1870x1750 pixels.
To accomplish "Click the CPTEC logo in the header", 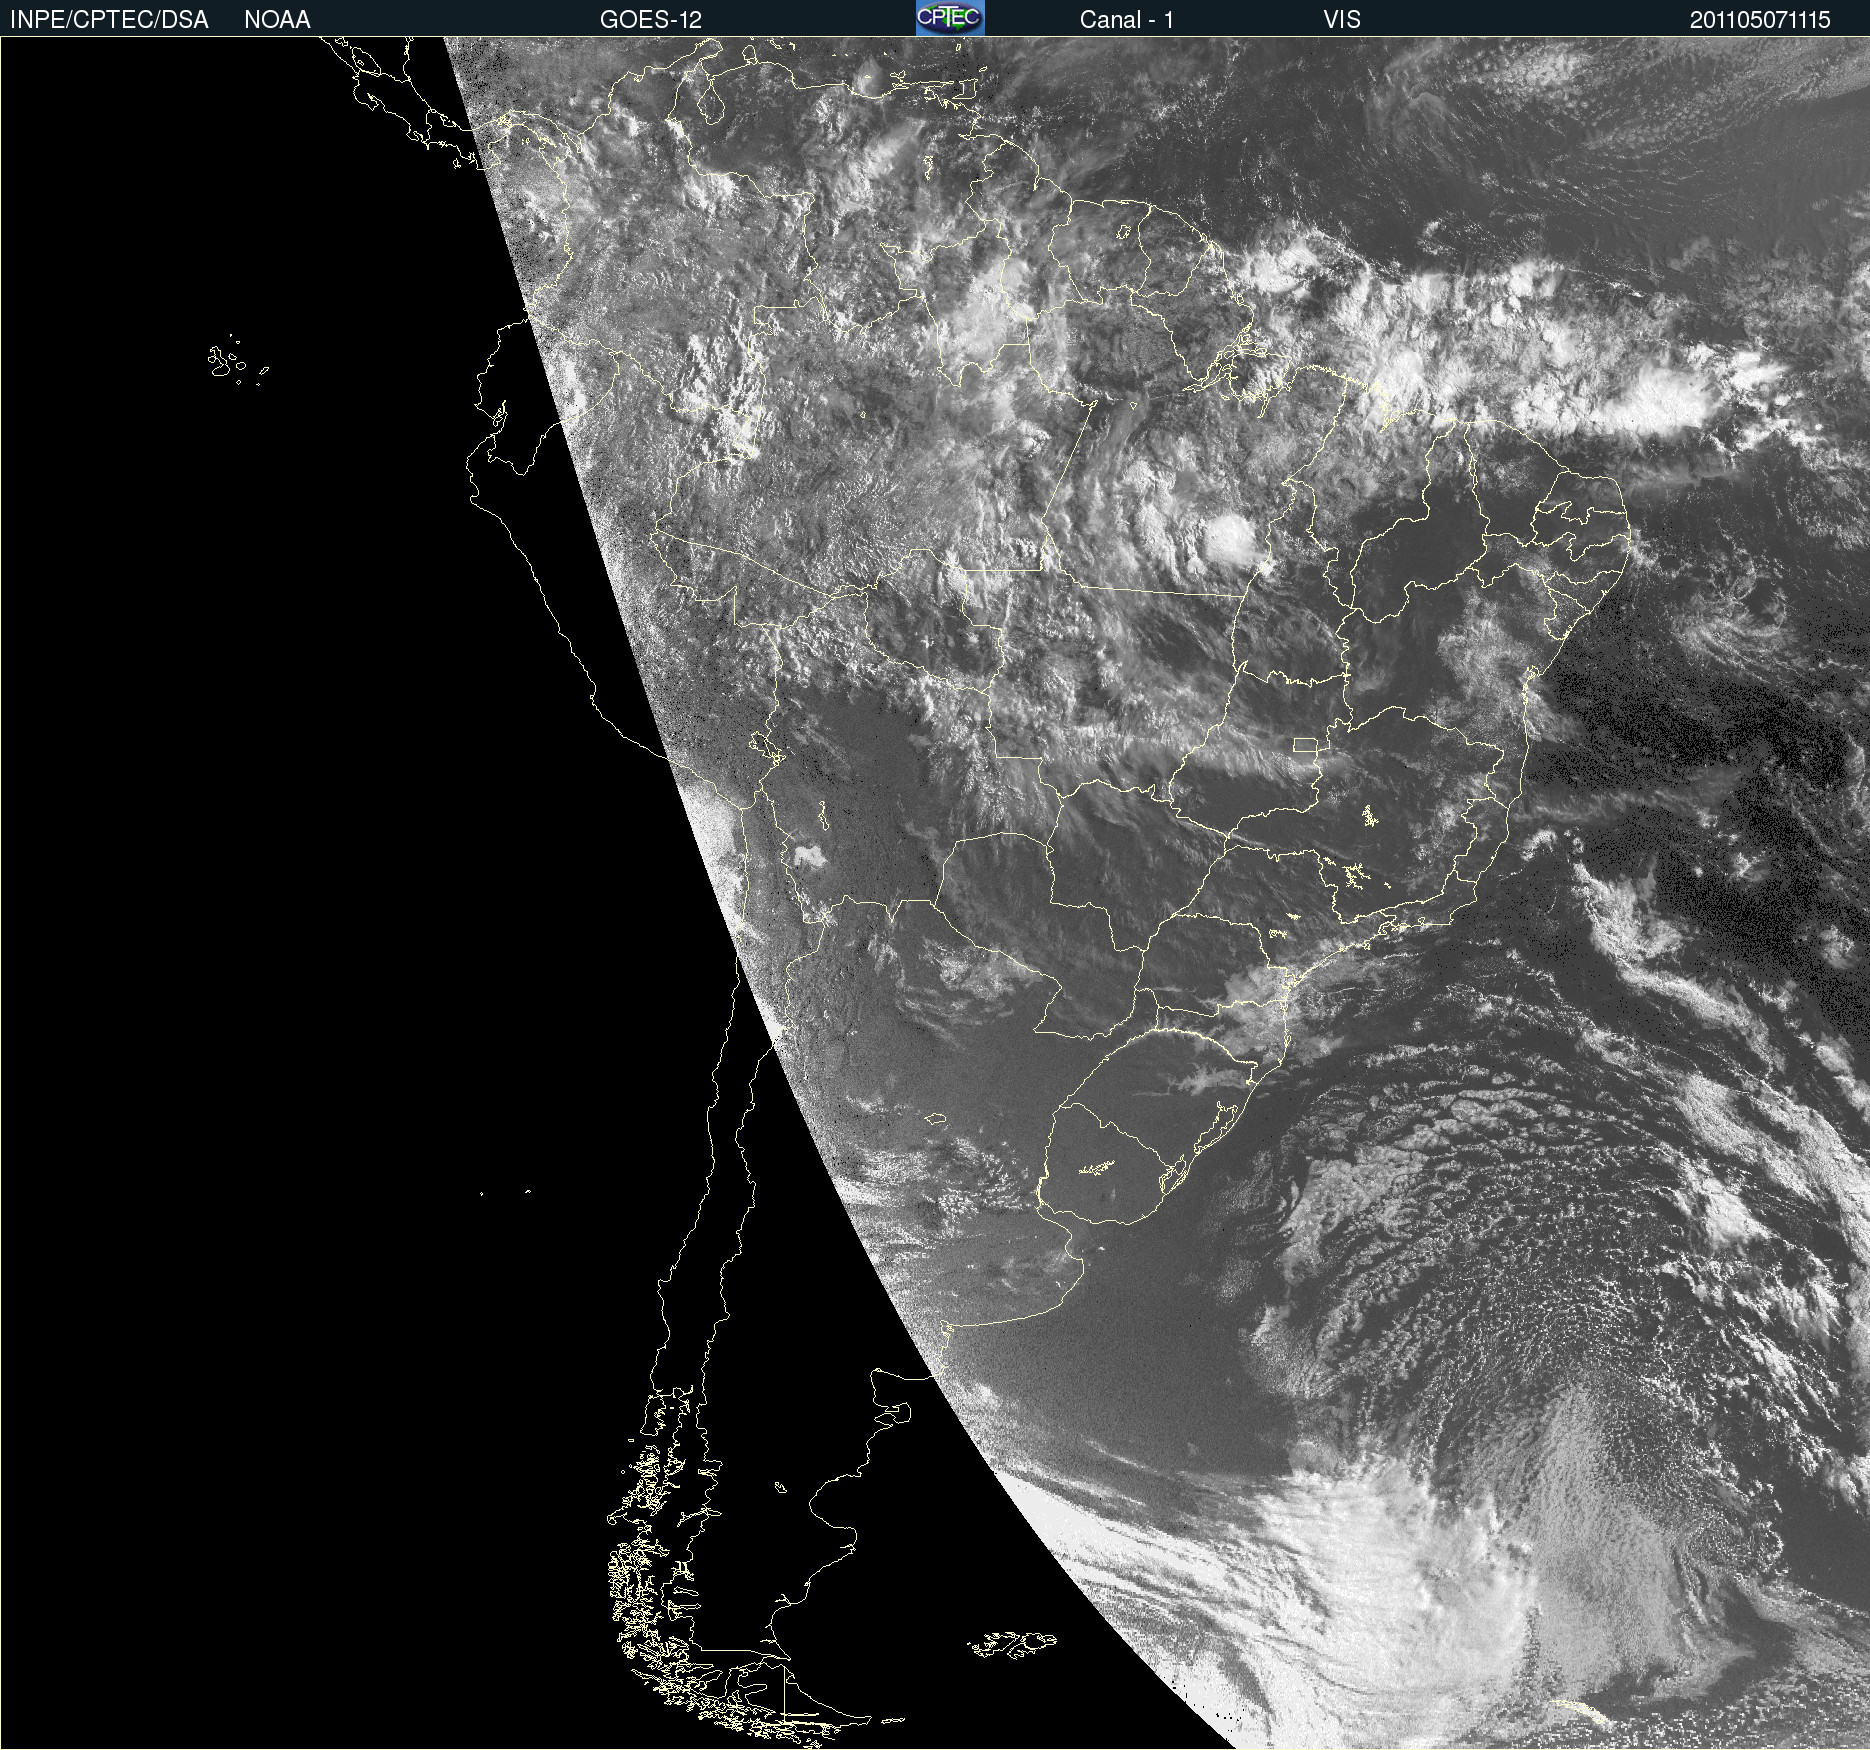I will tap(950, 18).
